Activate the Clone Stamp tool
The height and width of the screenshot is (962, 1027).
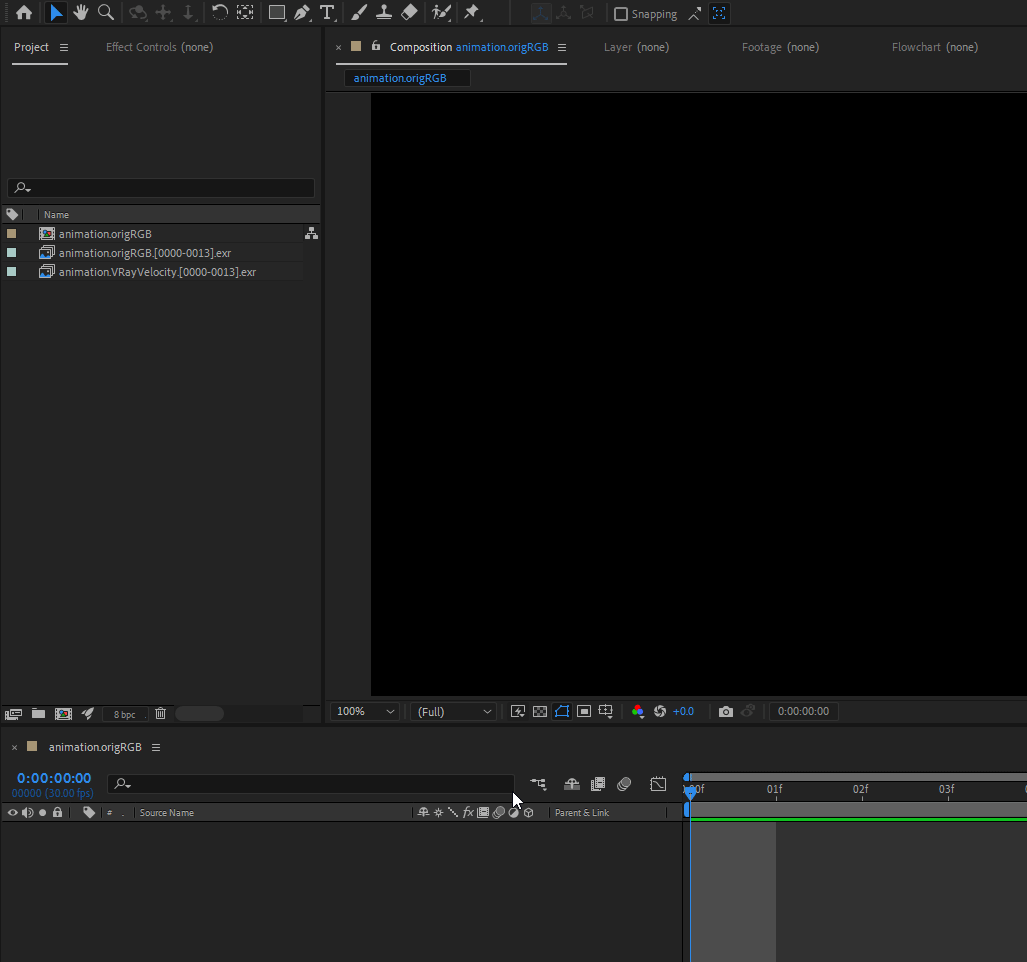click(384, 13)
